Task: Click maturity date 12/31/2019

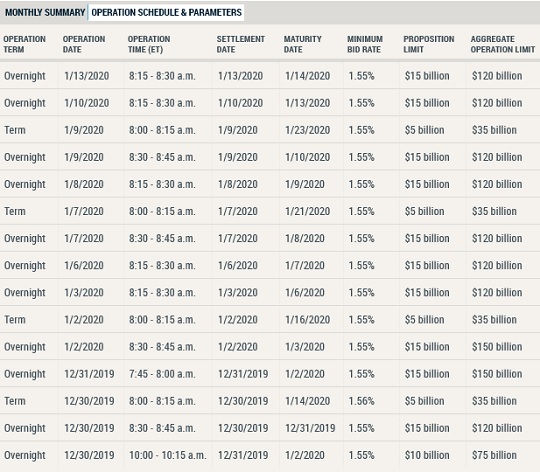Action: pyautogui.click(x=310, y=428)
